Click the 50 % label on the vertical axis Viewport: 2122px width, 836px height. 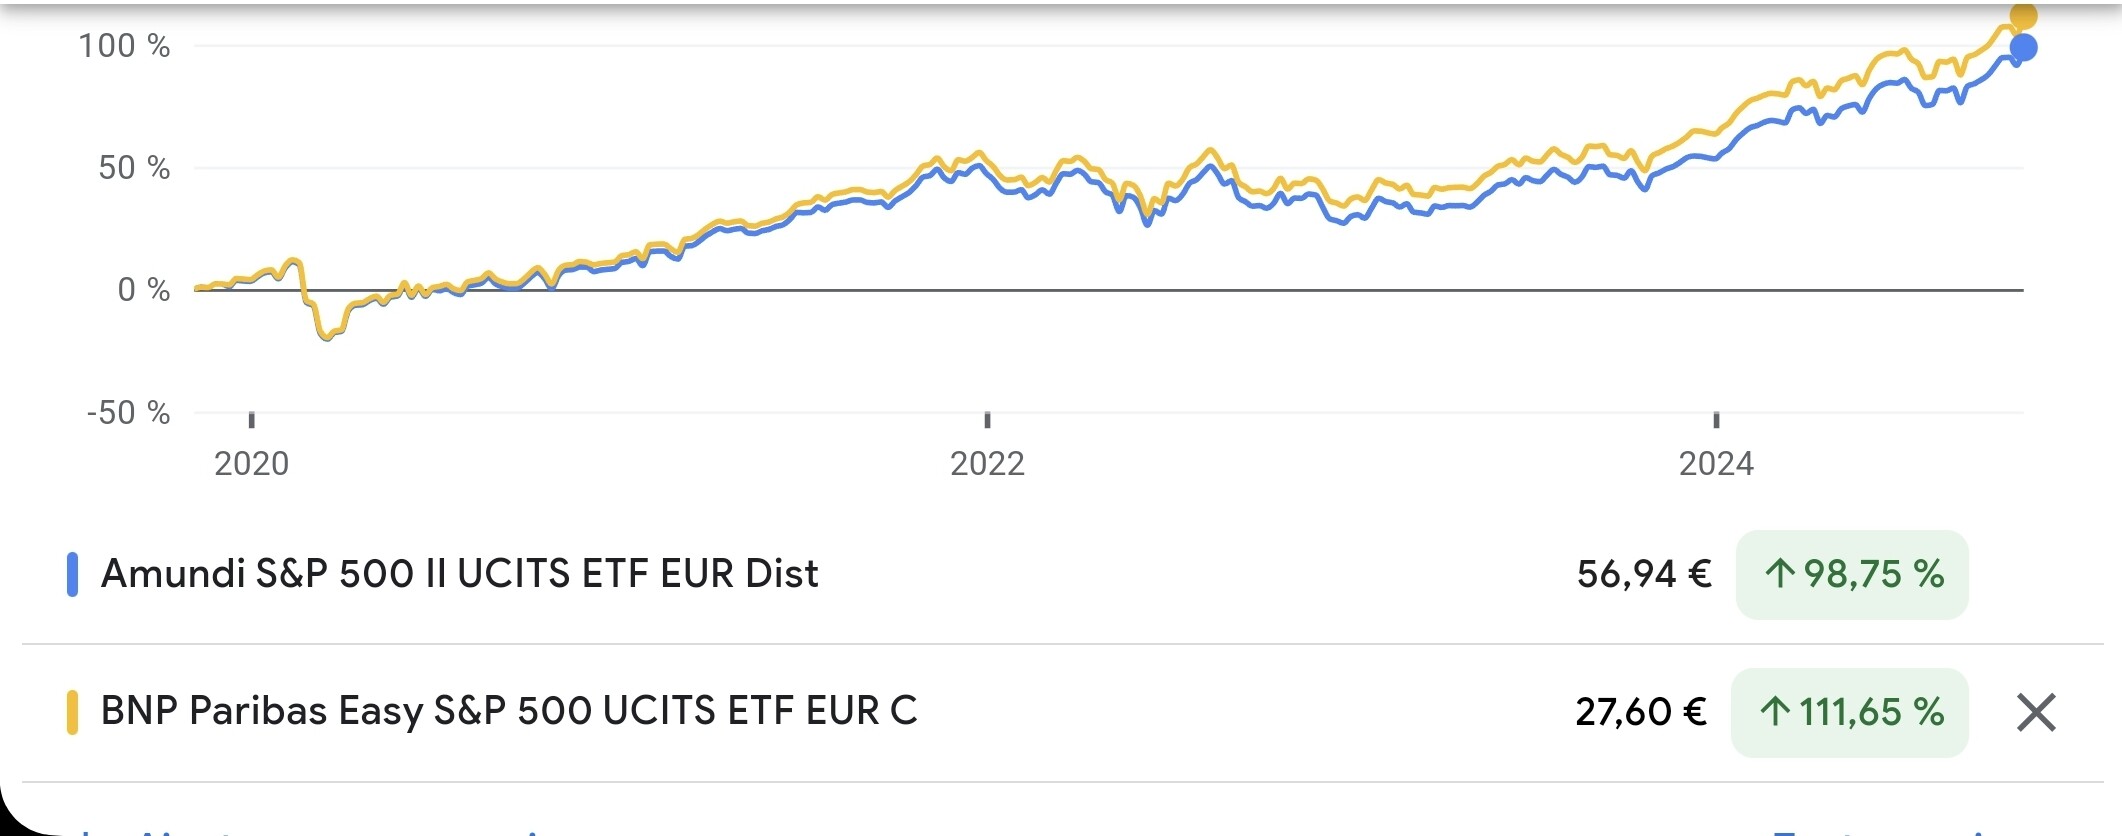point(134,168)
